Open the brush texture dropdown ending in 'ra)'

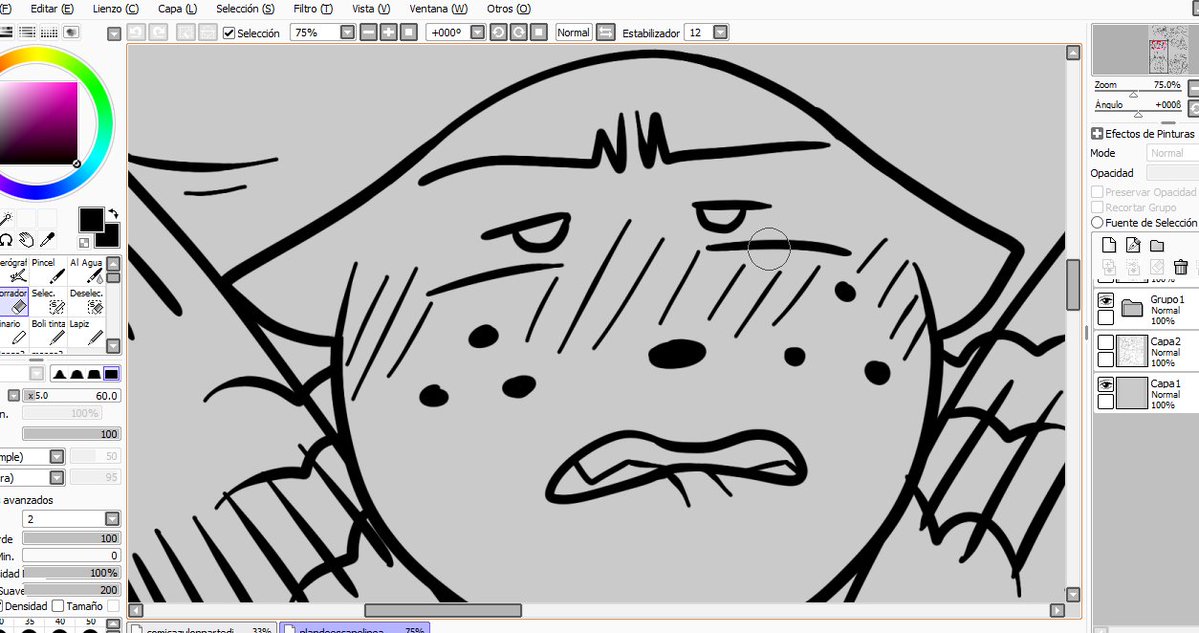[57, 478]
